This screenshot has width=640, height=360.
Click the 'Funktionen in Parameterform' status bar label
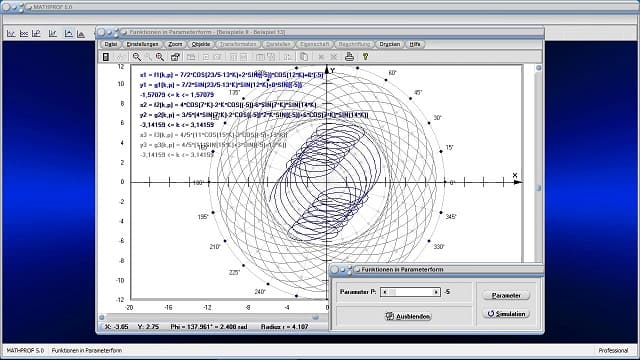87,351
